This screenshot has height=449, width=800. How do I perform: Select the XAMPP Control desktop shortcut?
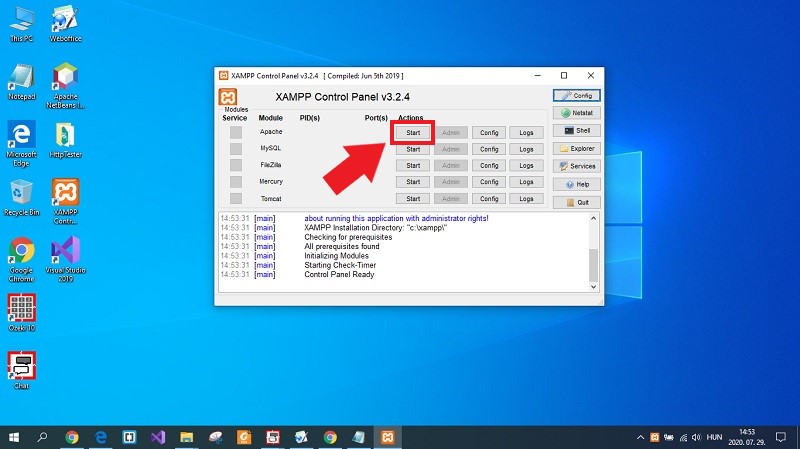[65, 202]
